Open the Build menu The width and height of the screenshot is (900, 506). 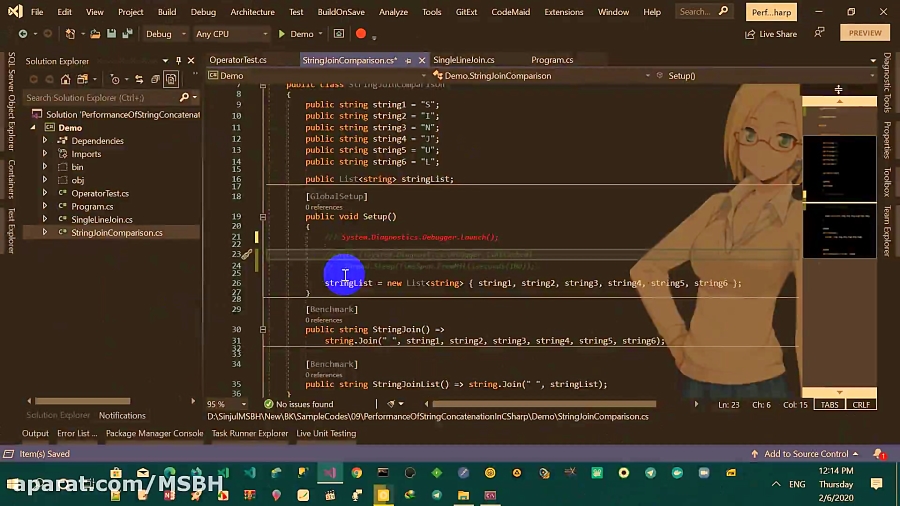pyautogui.click(x=167, y=12)
